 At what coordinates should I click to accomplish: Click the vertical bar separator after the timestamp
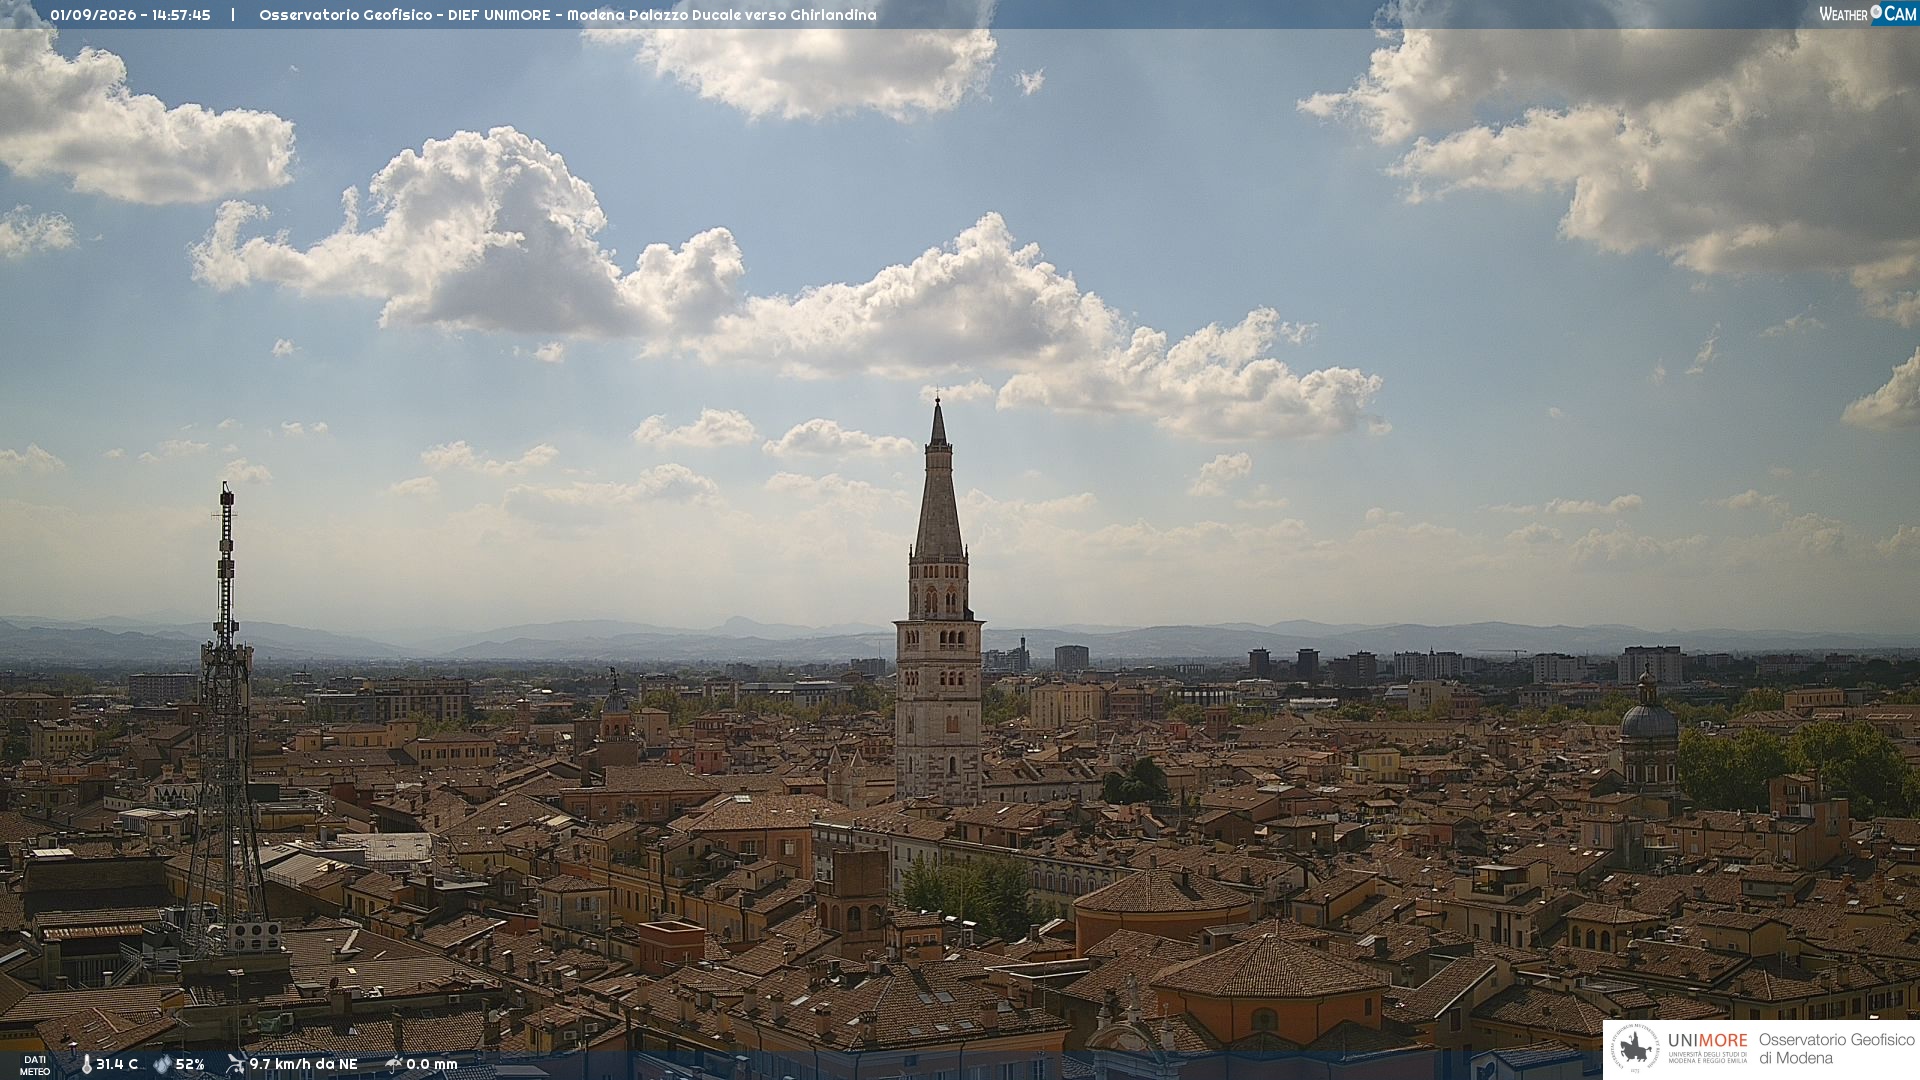(233, 15)
